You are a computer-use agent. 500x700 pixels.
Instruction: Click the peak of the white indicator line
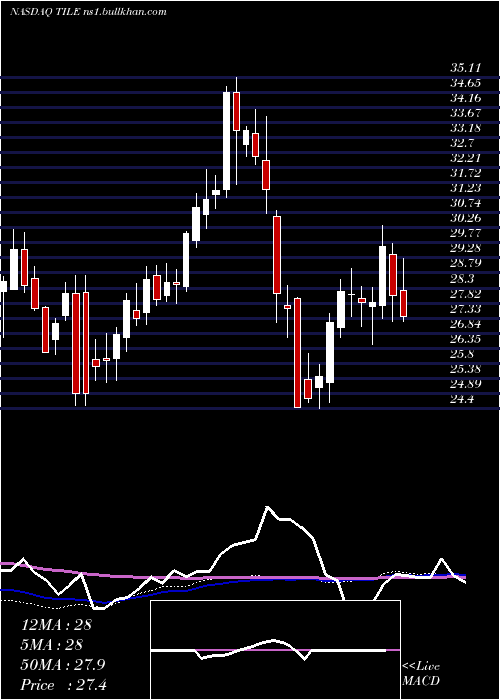pos(267,507)
